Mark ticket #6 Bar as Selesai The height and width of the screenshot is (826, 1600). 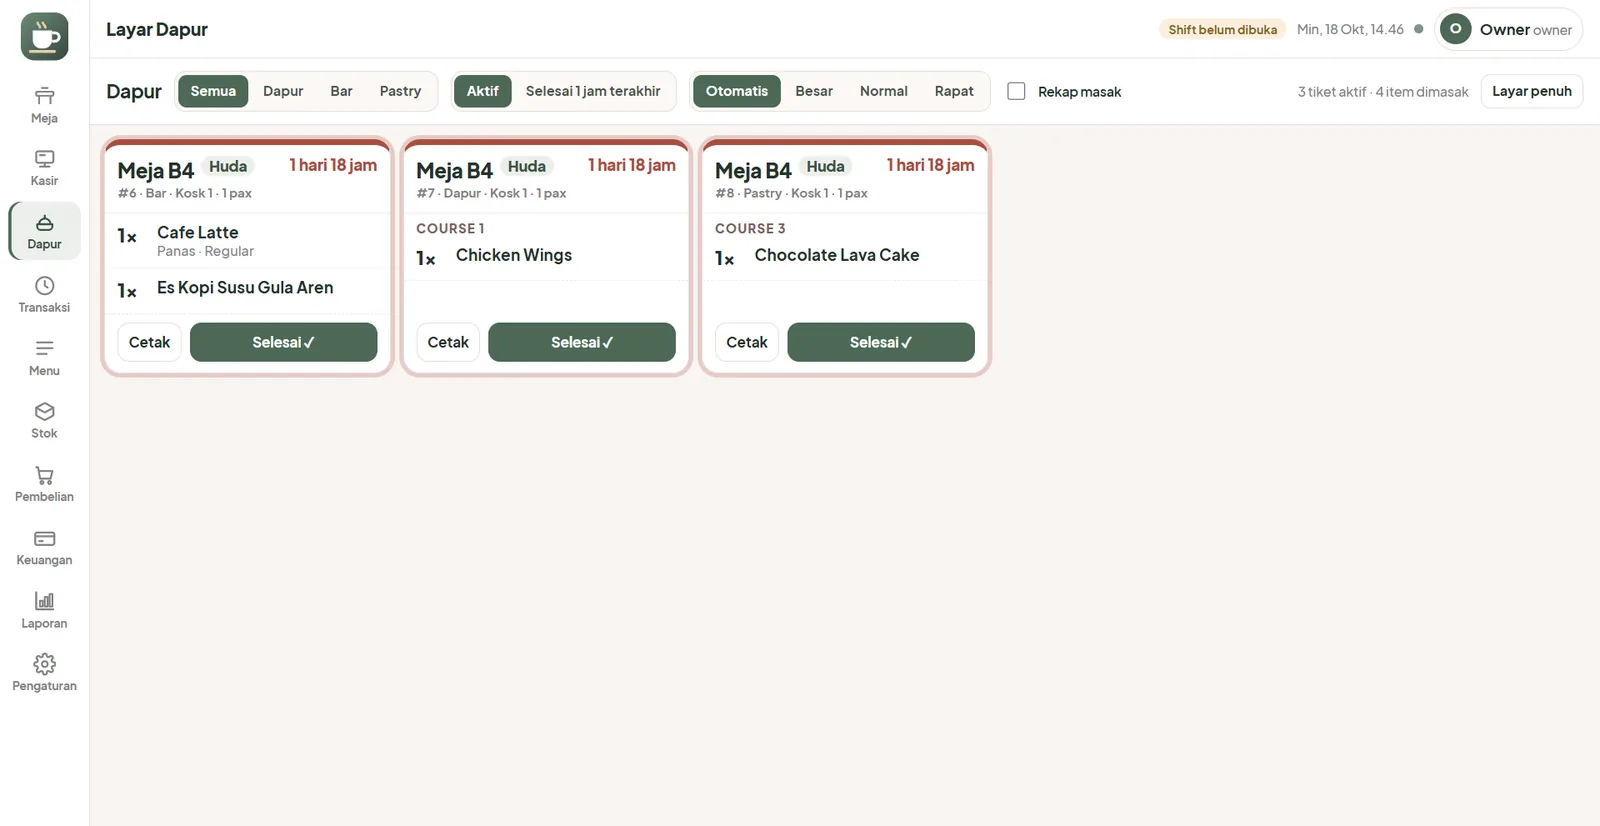(x=284, y=342)
